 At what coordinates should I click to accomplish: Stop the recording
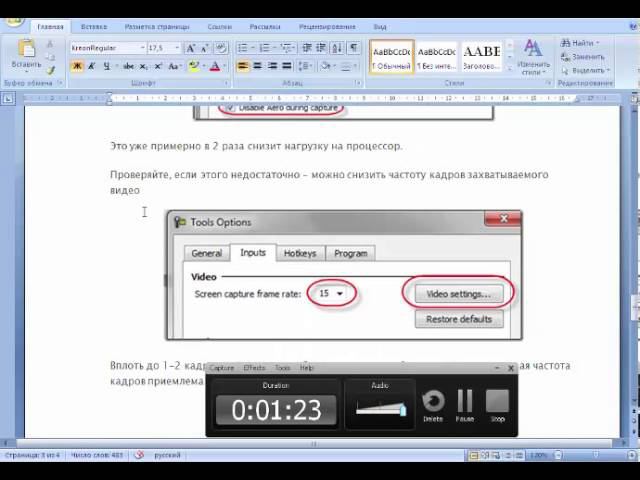click(498, 405)
